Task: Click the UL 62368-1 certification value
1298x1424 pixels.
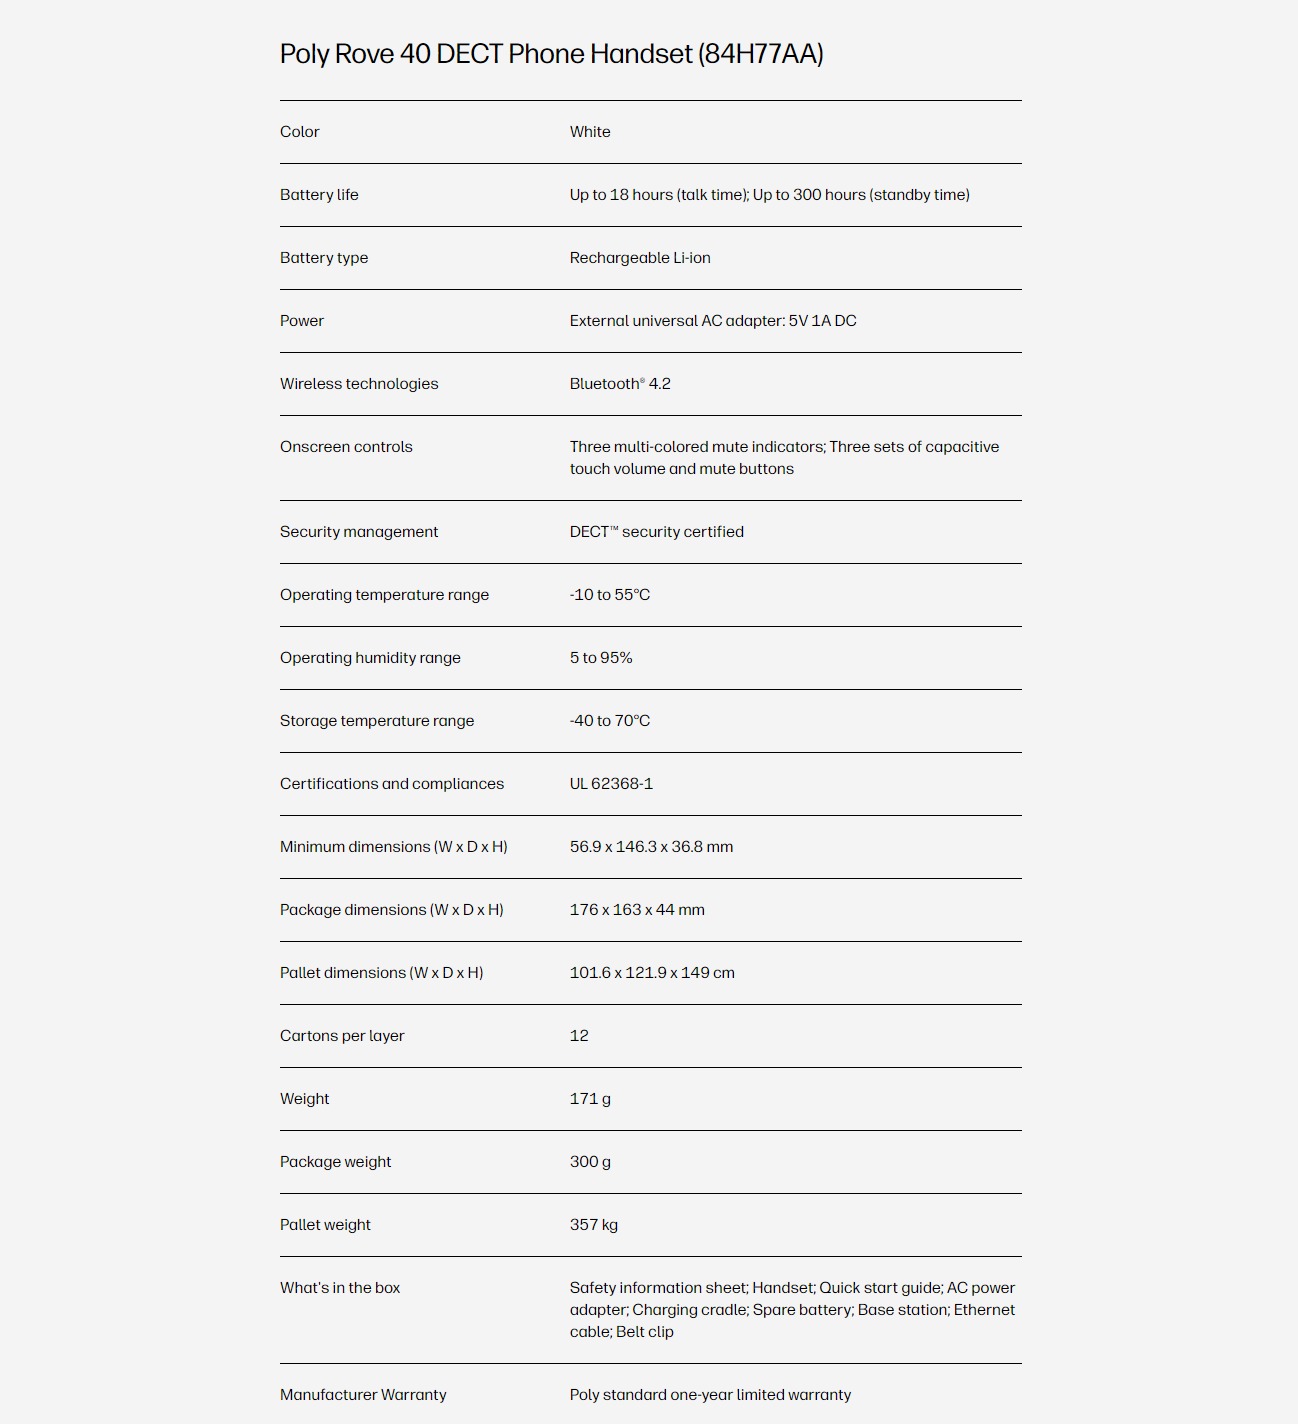Action: (611, 784)
